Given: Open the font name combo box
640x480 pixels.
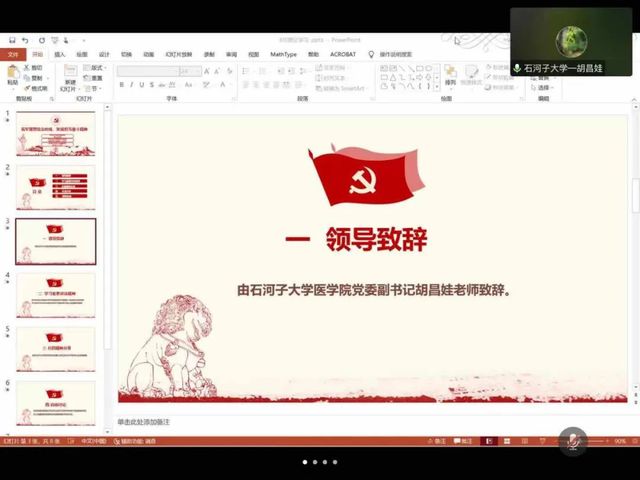Looking at the screenshot, I should point(148,71).
